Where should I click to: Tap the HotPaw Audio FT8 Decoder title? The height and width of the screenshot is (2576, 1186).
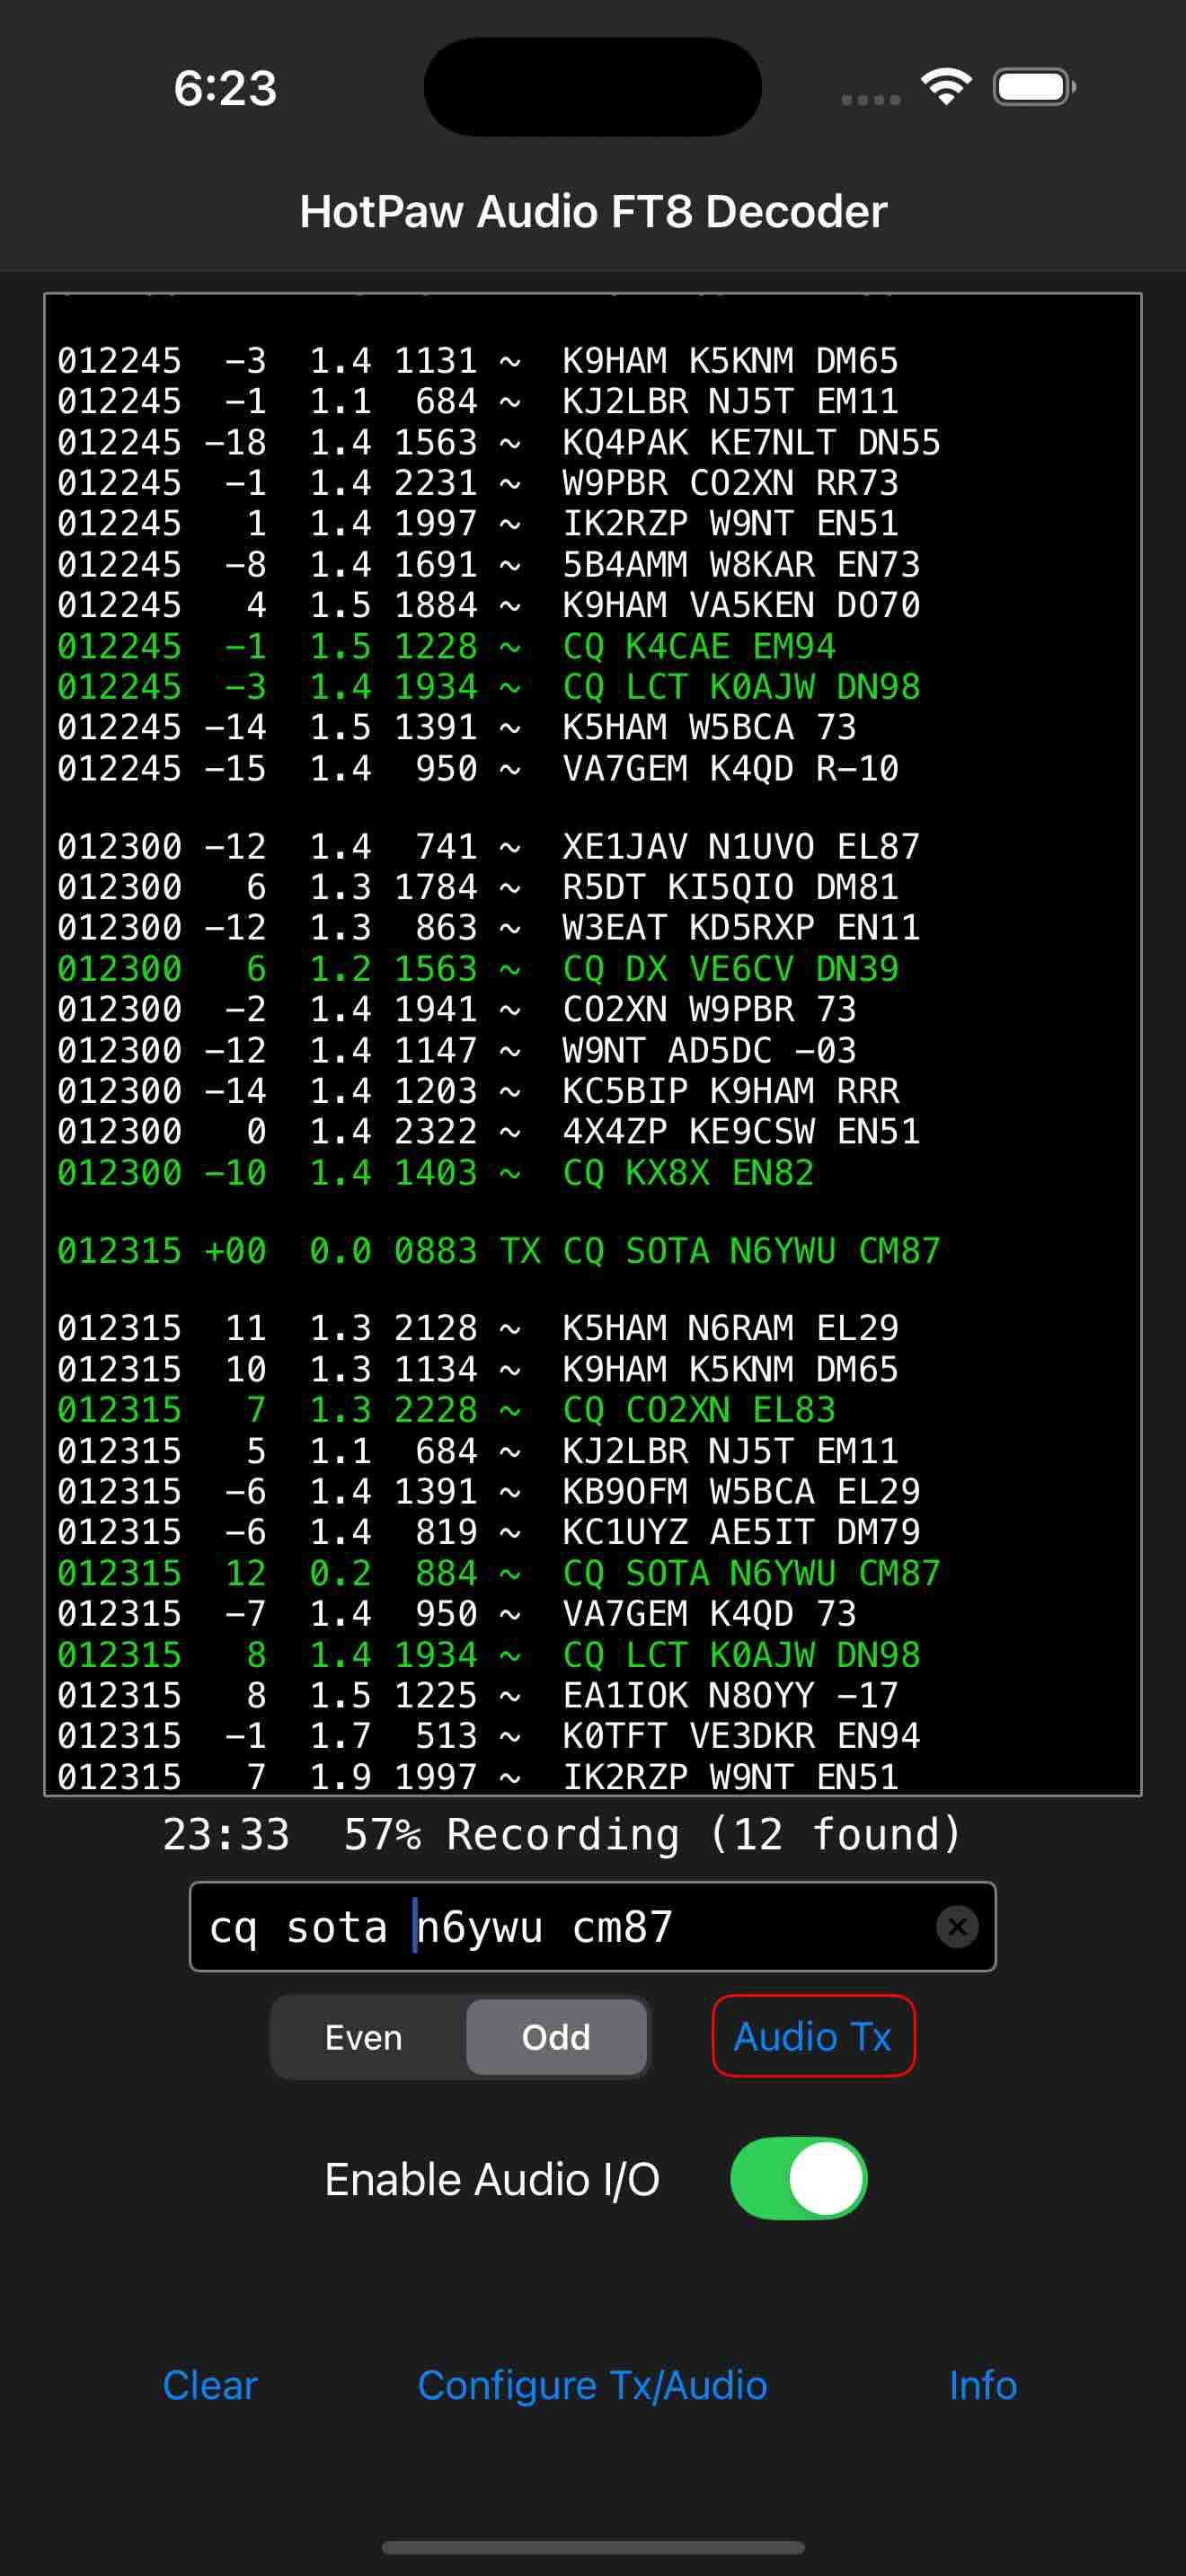click(x=593, y=211)
